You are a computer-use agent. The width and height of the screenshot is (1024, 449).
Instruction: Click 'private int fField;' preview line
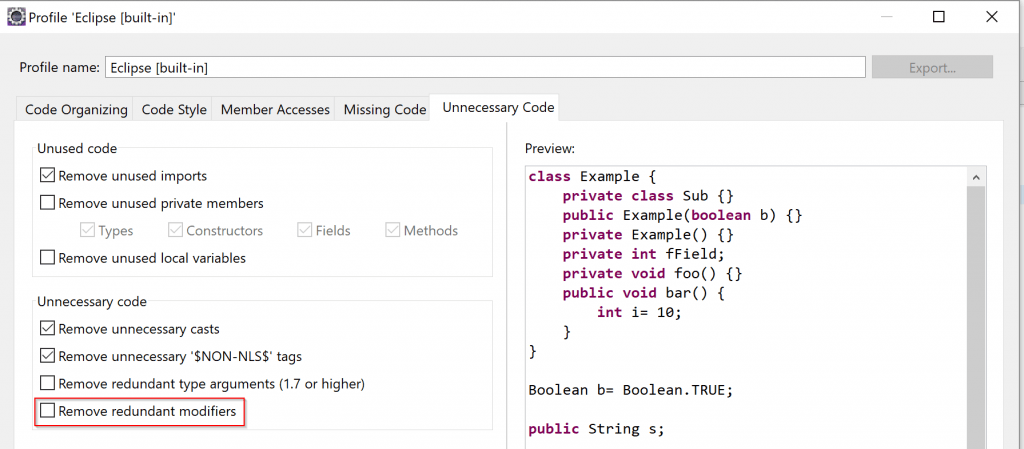point(644,254)
